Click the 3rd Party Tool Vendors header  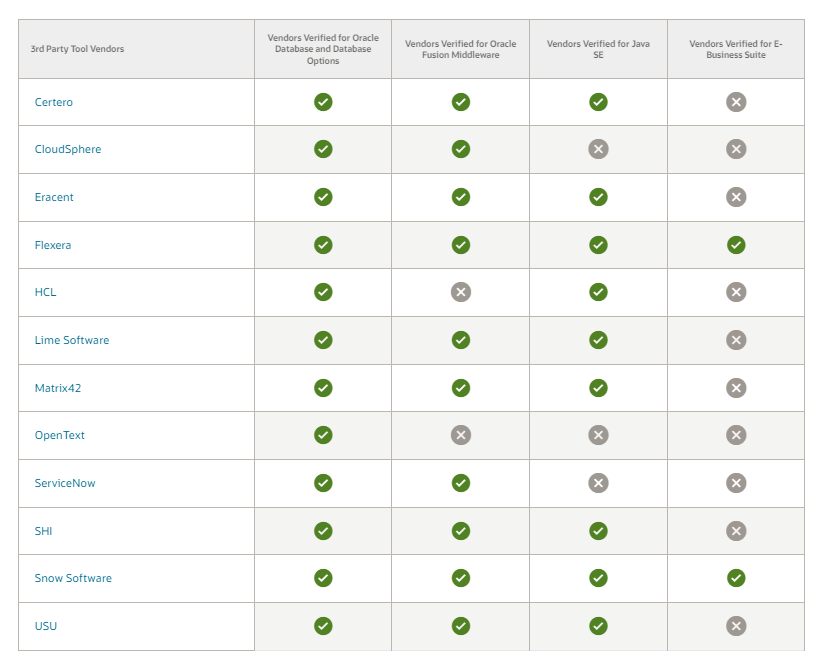pyautogui.click(x=79, y=49)
